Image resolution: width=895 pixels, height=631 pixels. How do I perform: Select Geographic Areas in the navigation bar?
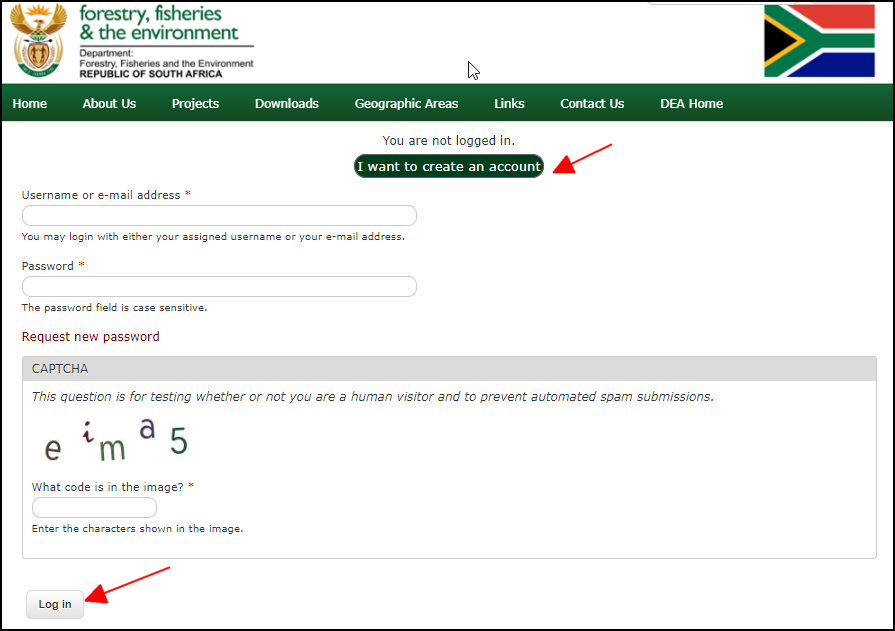pos(406,104)
